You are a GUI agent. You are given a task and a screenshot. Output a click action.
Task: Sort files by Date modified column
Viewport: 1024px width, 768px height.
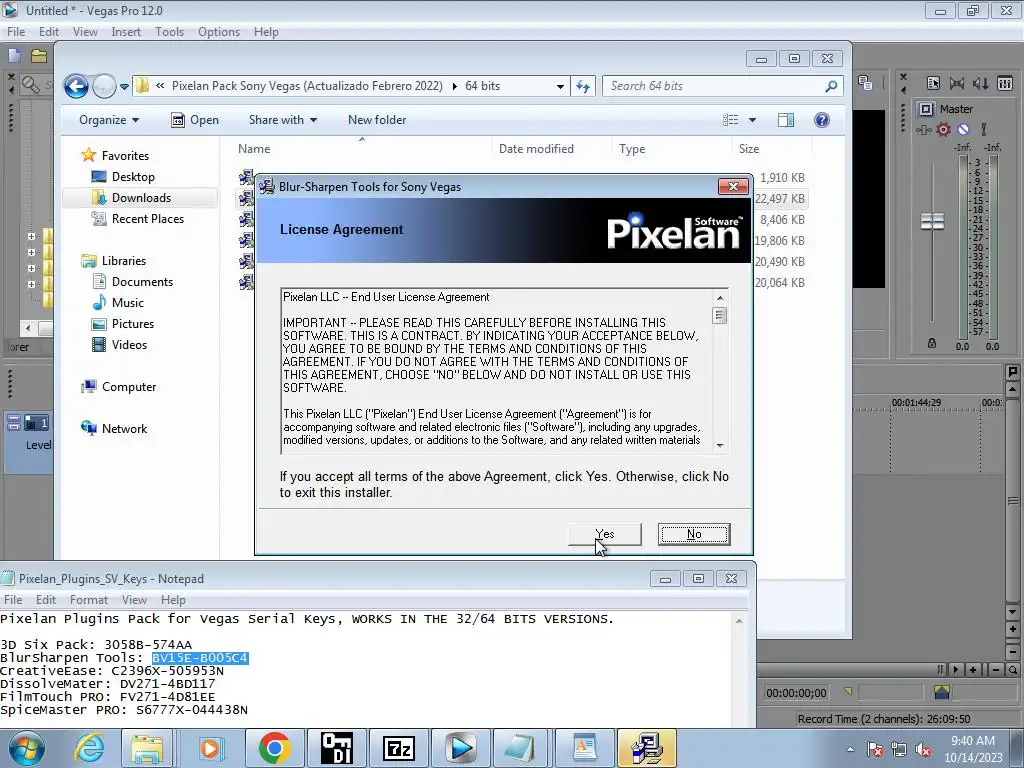coord(536,149)
